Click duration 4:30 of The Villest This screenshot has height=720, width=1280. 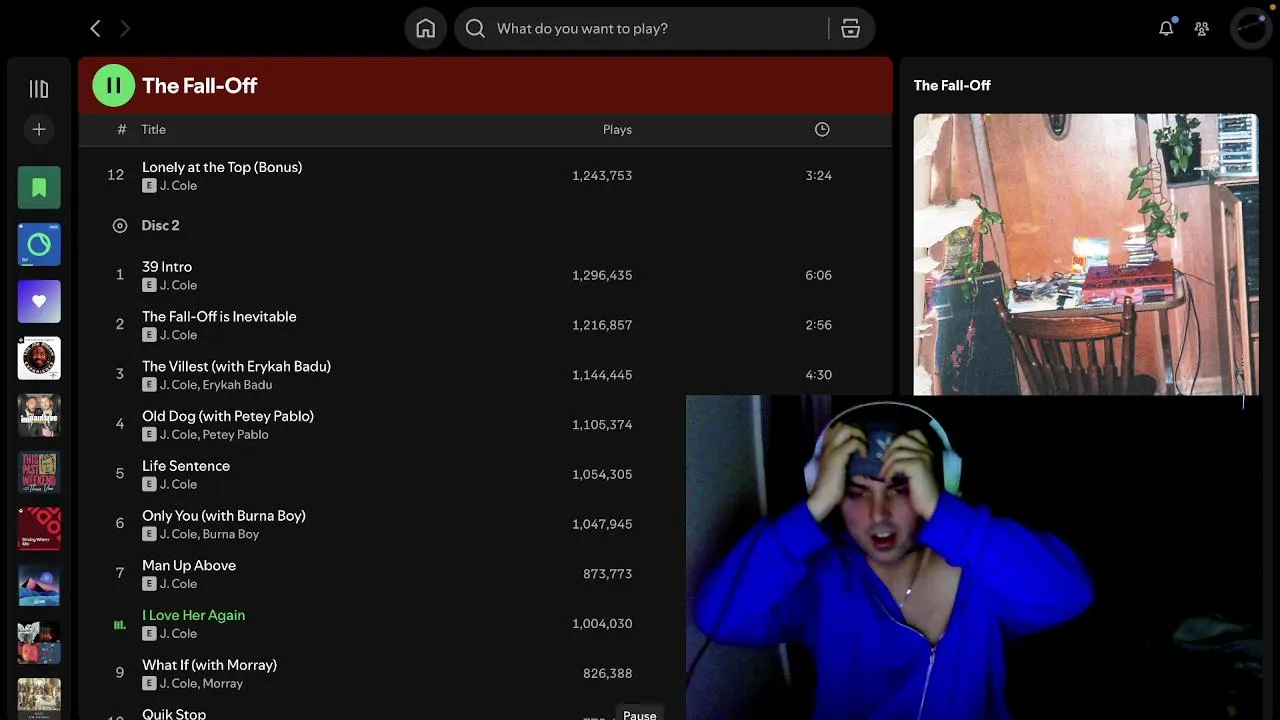pos(818,375)
